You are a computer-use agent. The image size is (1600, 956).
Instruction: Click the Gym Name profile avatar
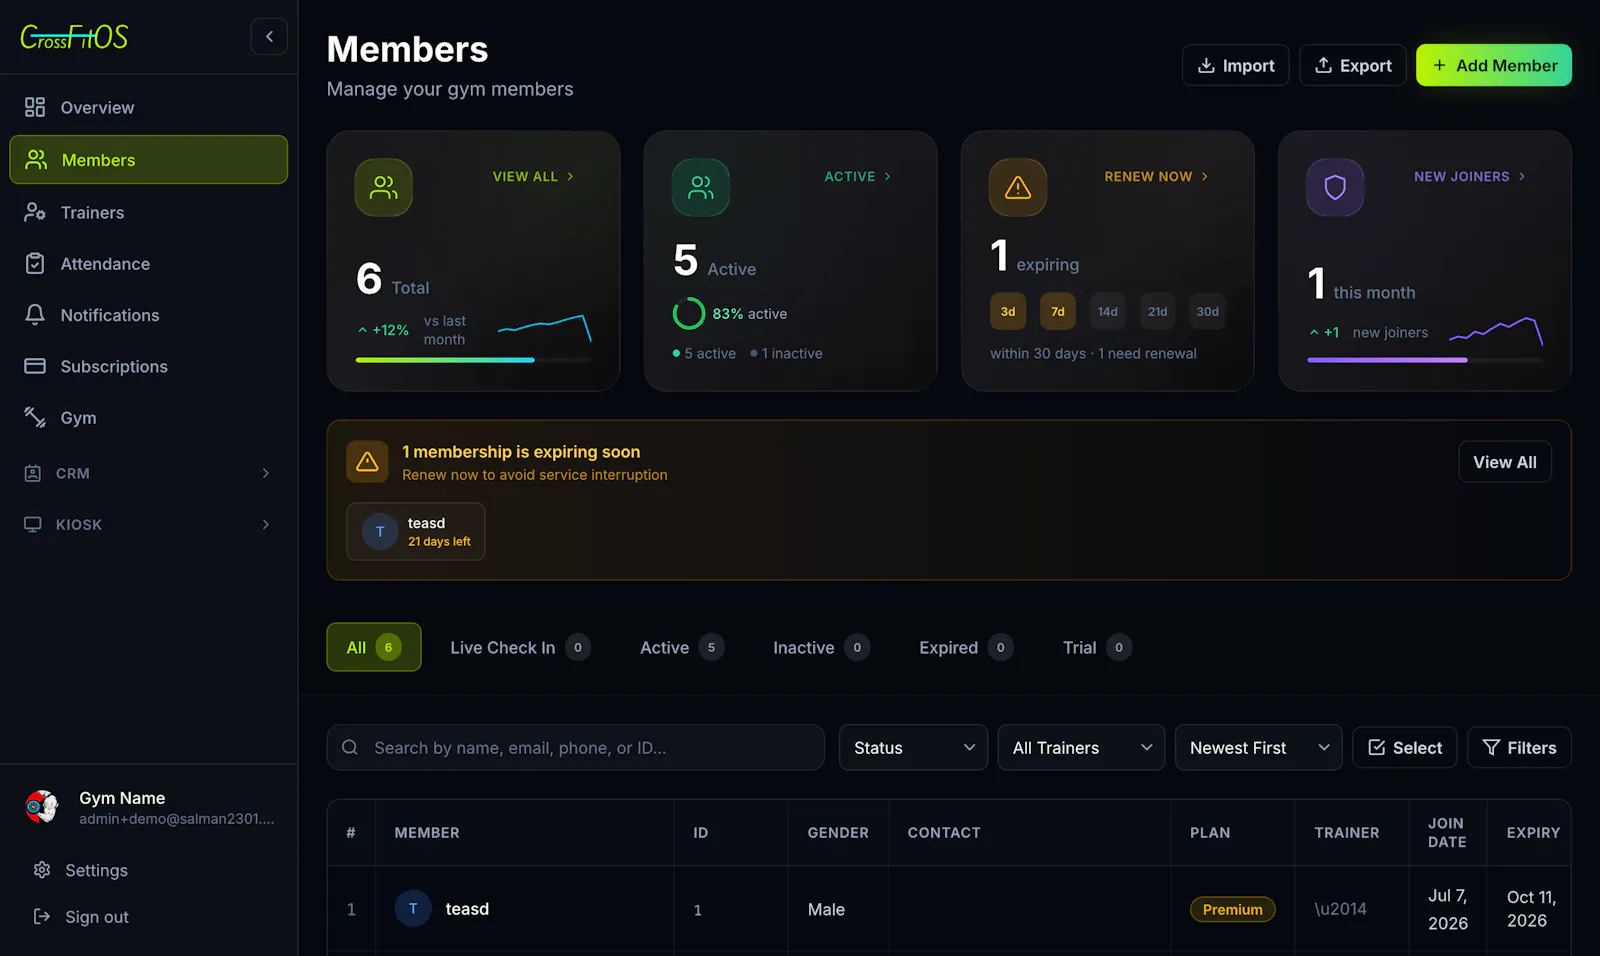pos(42,807)
